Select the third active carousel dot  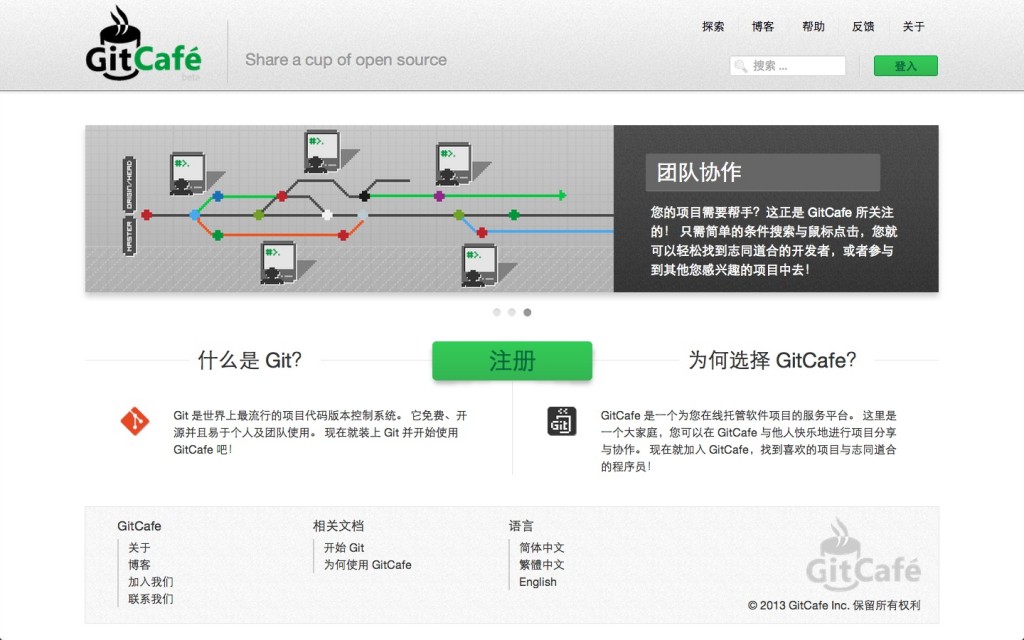pos(527,312)
